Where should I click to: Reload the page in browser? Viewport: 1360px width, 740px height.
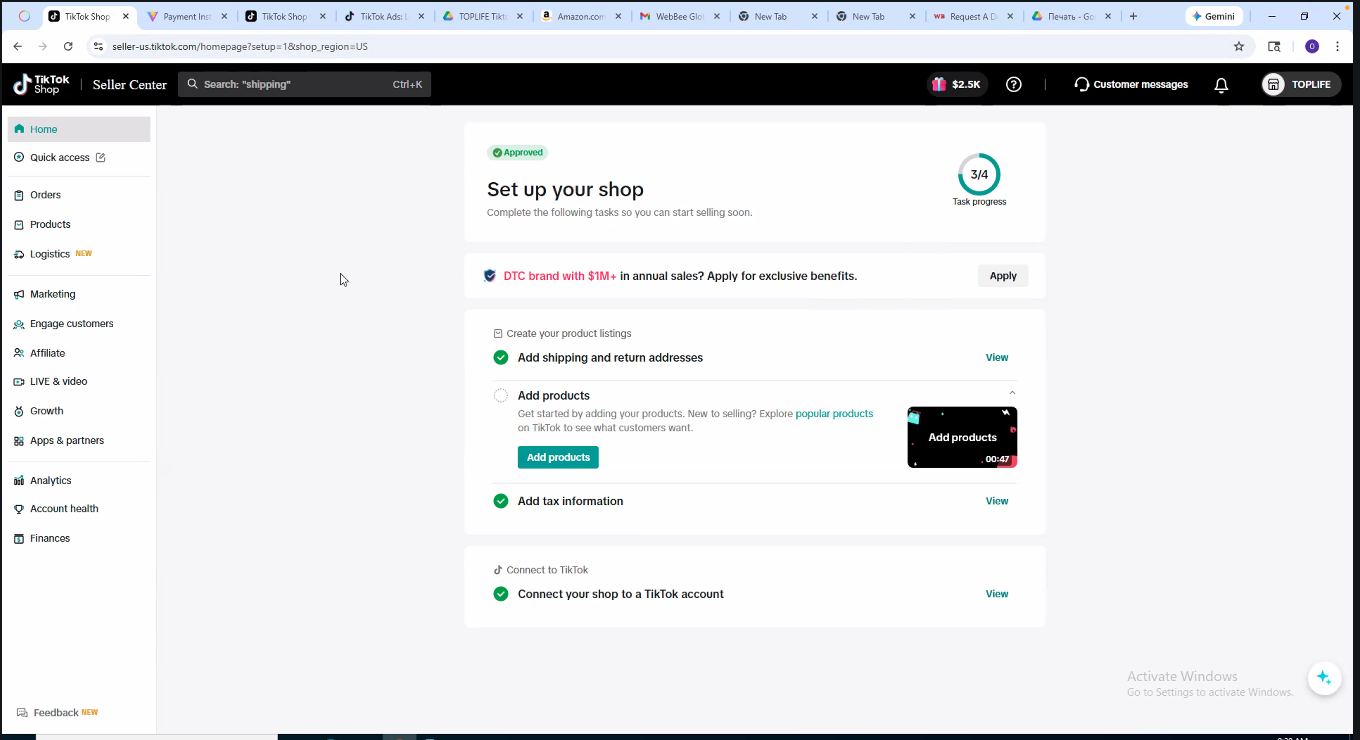[x=68, y=46]
